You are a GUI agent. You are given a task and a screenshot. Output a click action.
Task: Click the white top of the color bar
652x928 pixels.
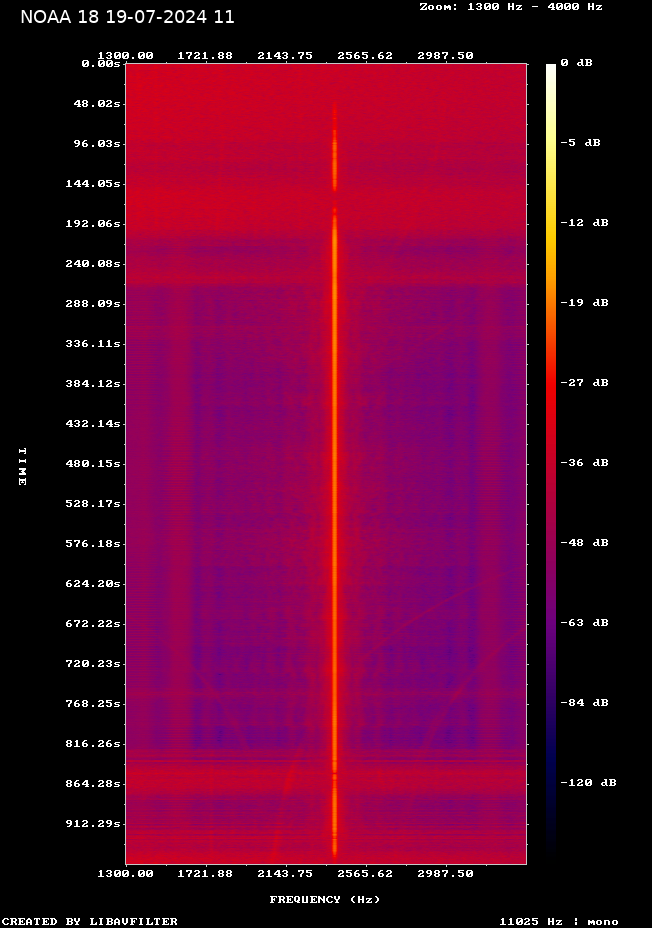click(551, 68)
